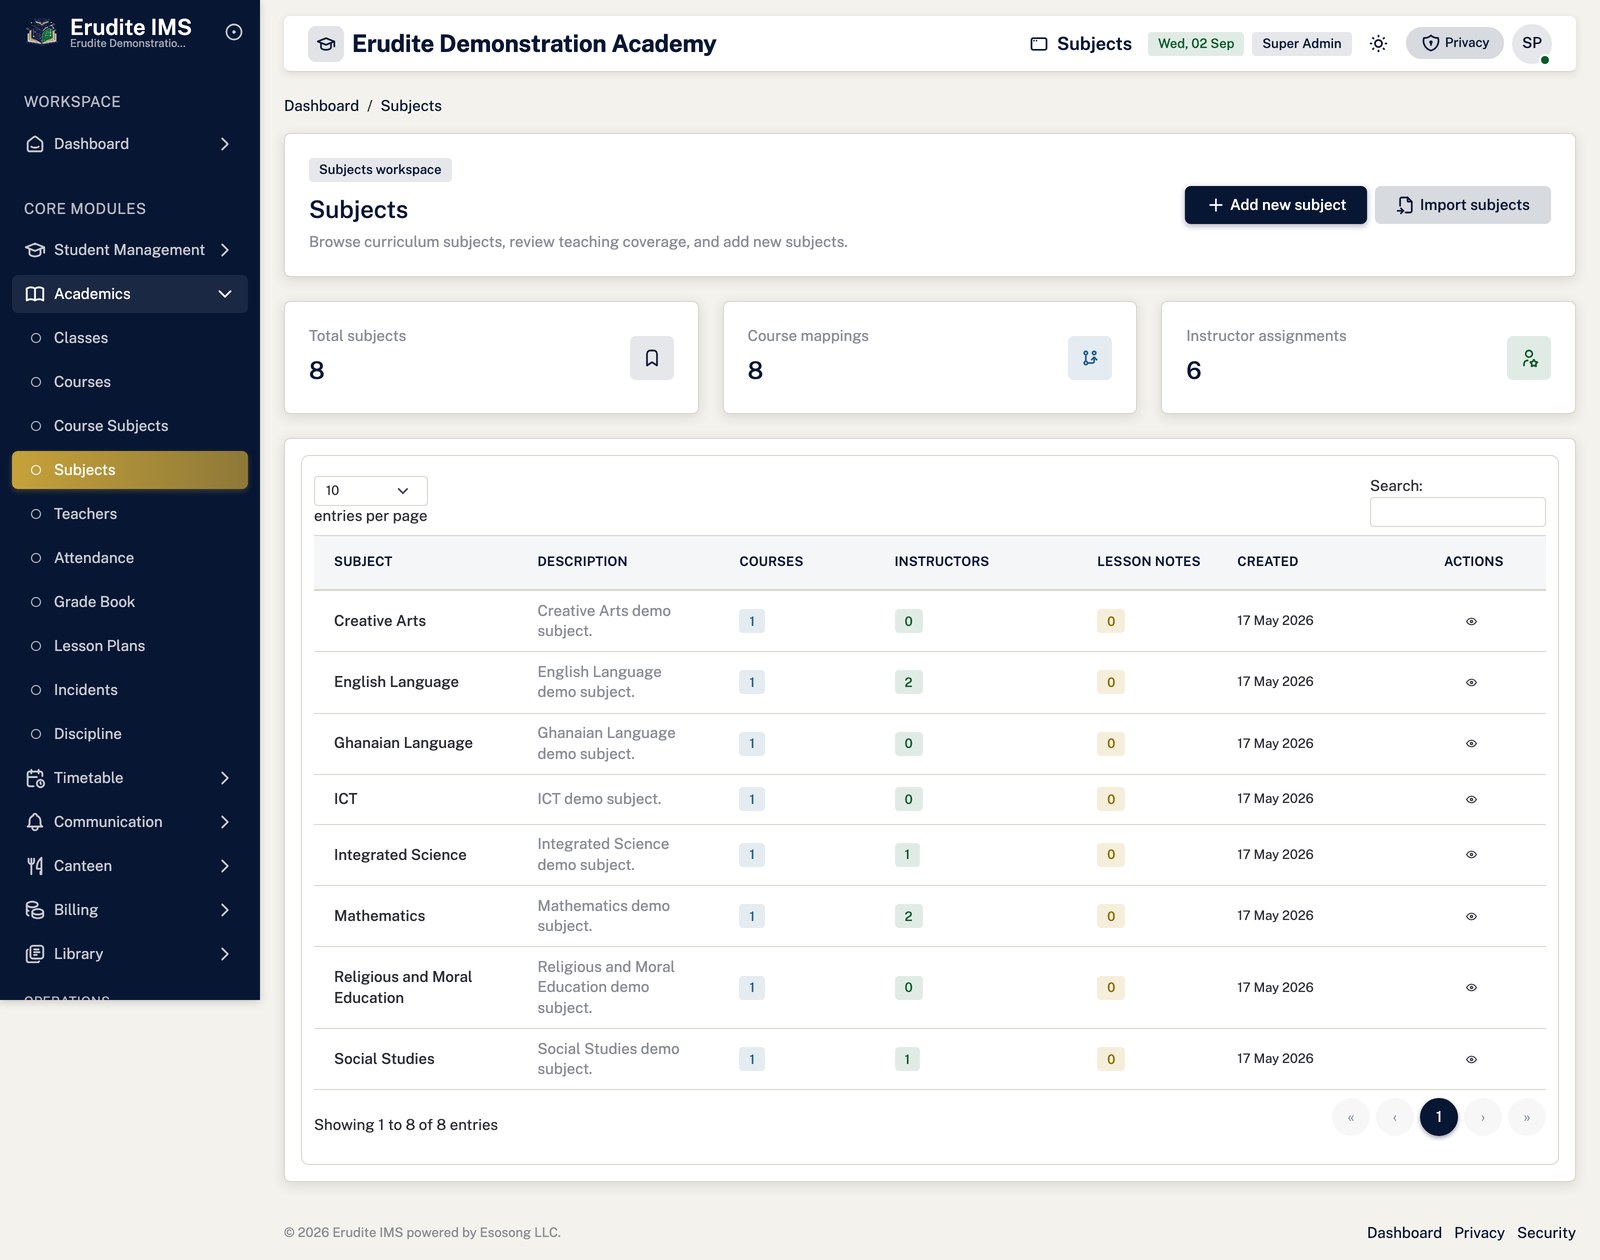This screenshot has height=1260, width=1600.
Task: Click the Course mappings branch icon
Action: pos(1090,358)
